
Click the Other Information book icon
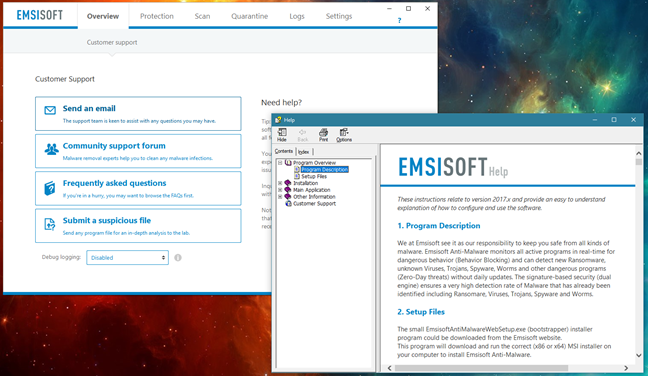tap(288, 197)
